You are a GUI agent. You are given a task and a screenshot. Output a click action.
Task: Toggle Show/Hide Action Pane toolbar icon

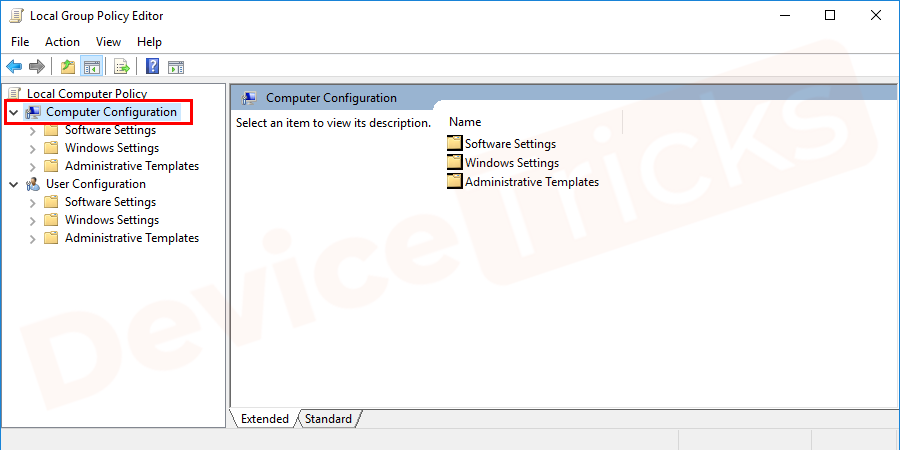pos(176,67)
